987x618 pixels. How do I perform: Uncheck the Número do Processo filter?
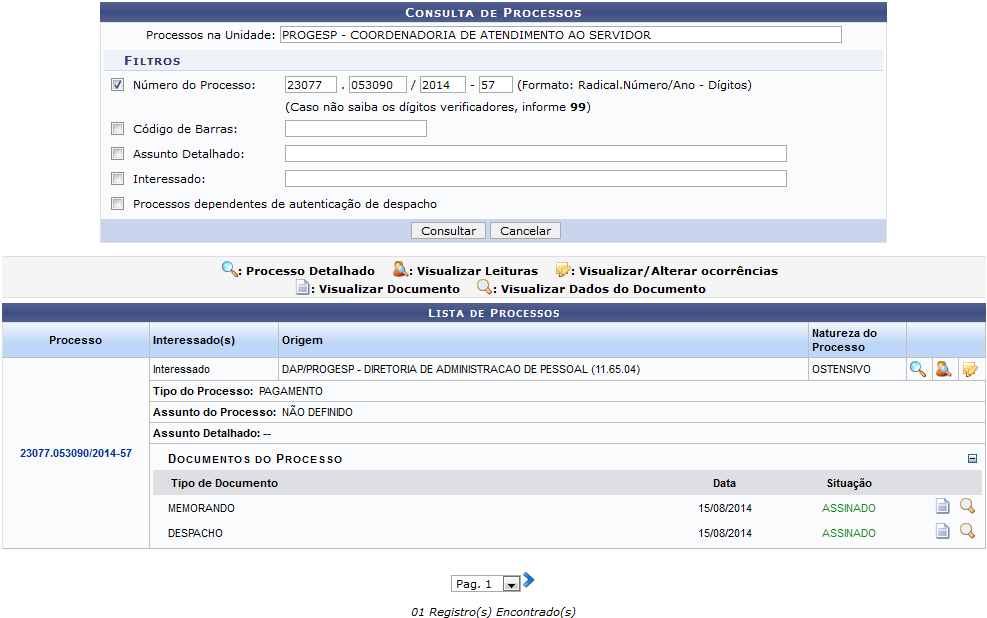point(118,85)
